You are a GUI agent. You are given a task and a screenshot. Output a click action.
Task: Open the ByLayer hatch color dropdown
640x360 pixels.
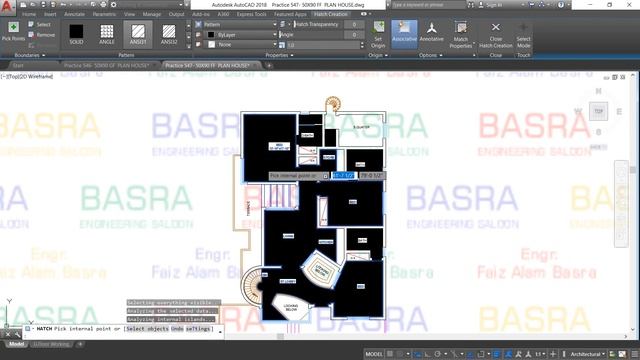(x=240, y=35)
